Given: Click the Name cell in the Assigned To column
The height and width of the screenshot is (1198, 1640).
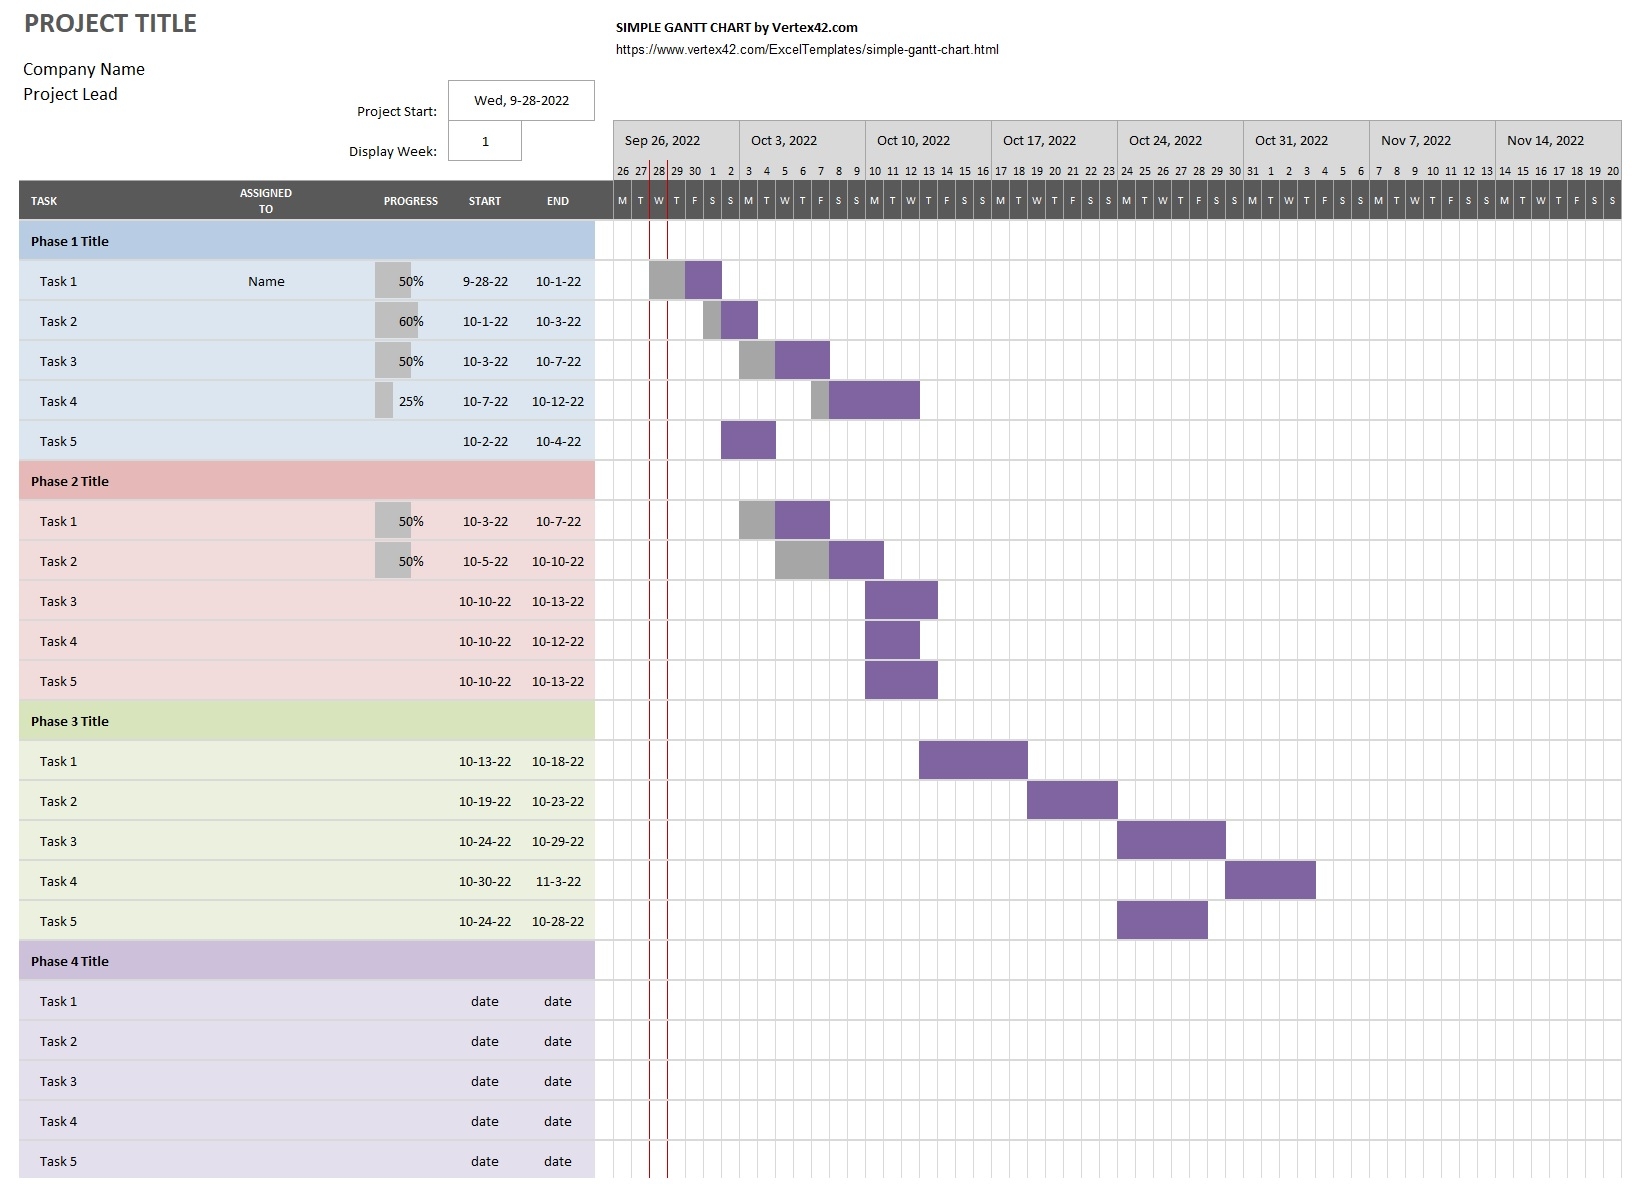Looking at the screenshot, I should click(x=266, y=281).
